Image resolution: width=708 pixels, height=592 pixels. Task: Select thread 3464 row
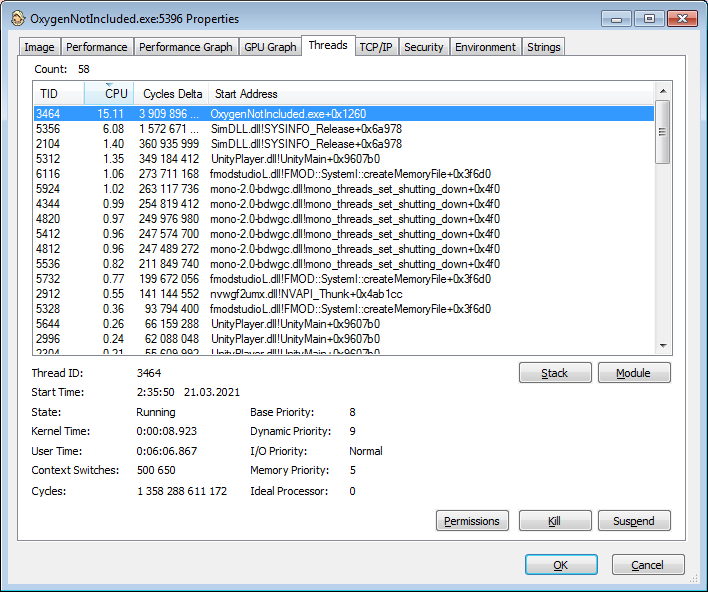344,114
